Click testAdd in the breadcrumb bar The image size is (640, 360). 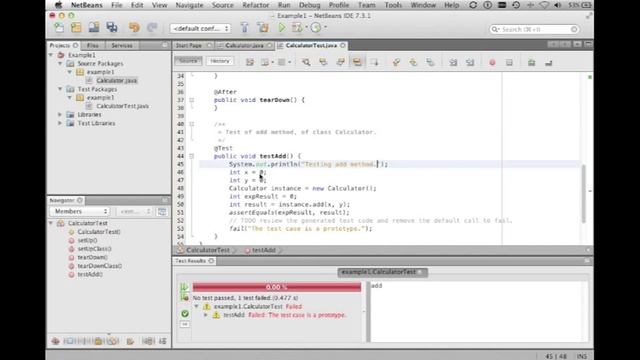pyautogui.click(x=263, y=250)
